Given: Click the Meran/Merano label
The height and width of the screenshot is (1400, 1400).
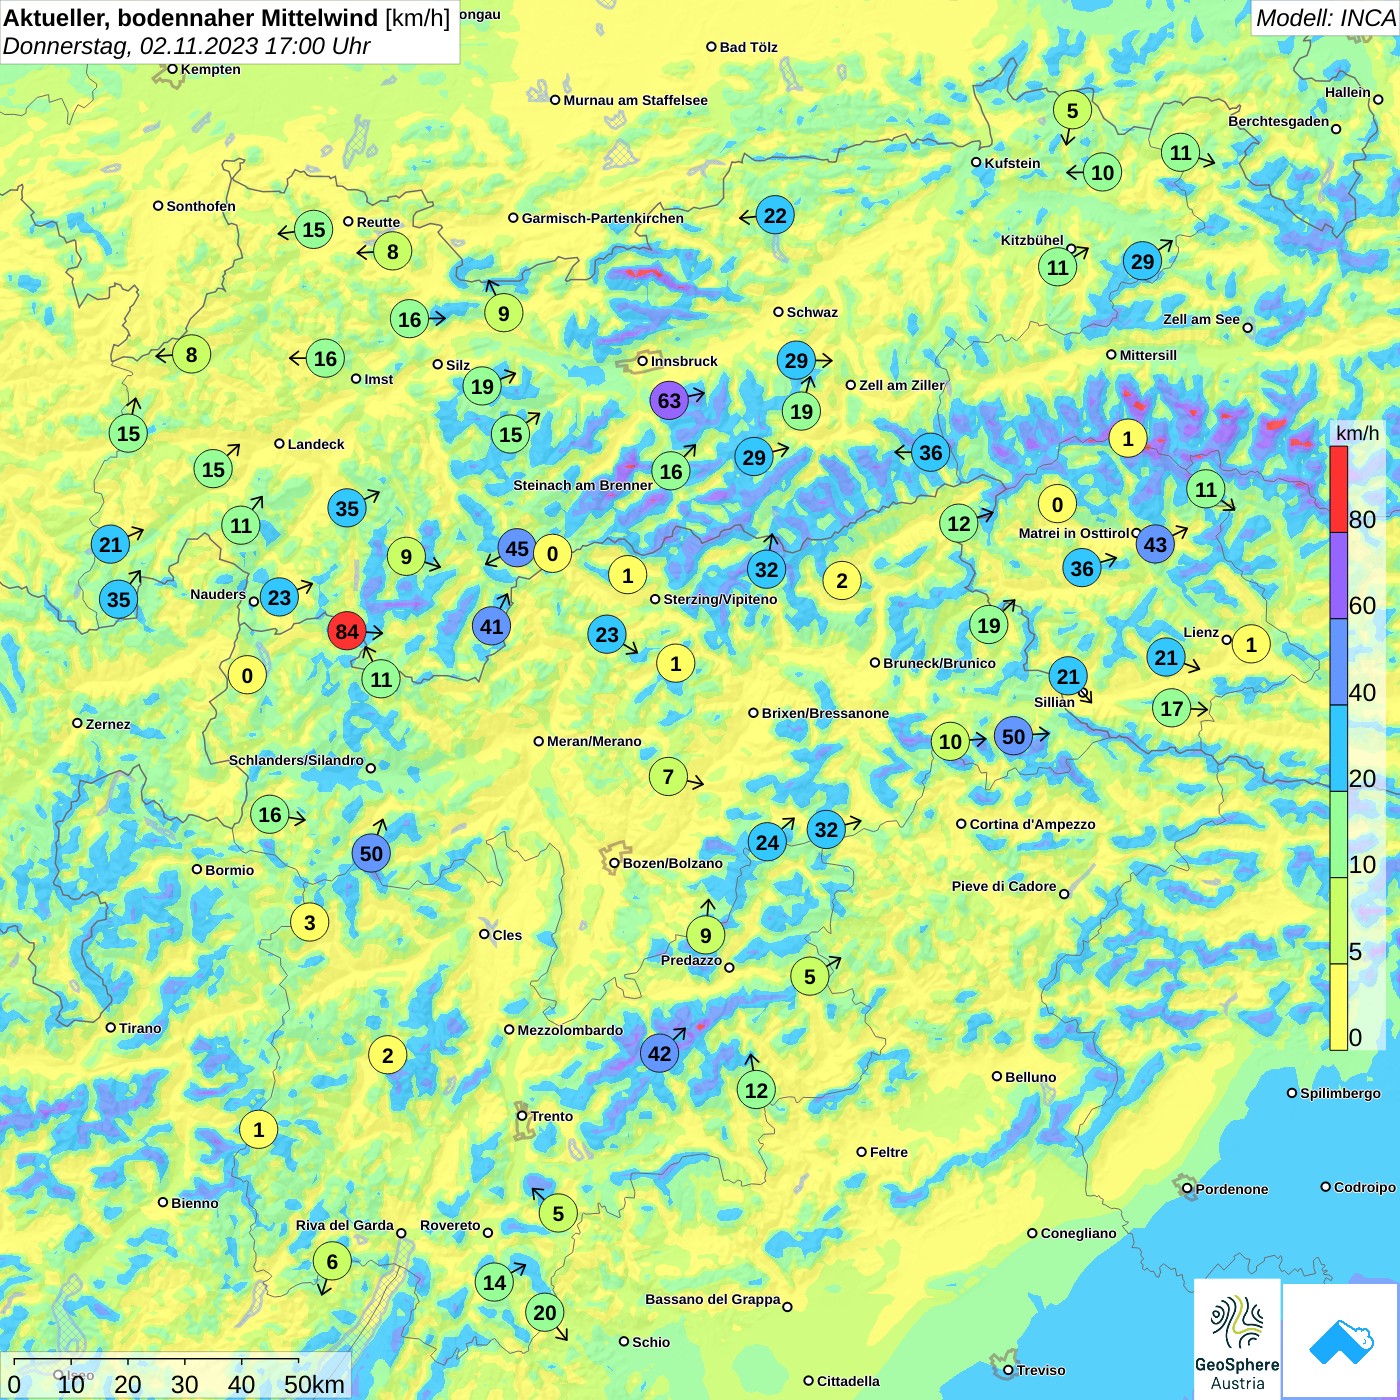Looking at the screenshot, I should point(594,741).
